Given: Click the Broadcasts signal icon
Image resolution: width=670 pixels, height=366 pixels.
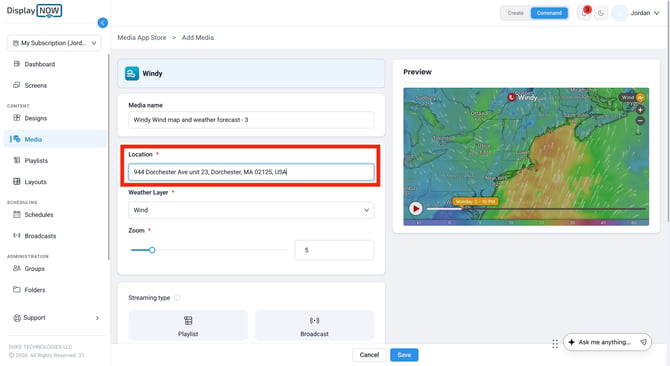Looking at the screenshot, I should [17, 235].
